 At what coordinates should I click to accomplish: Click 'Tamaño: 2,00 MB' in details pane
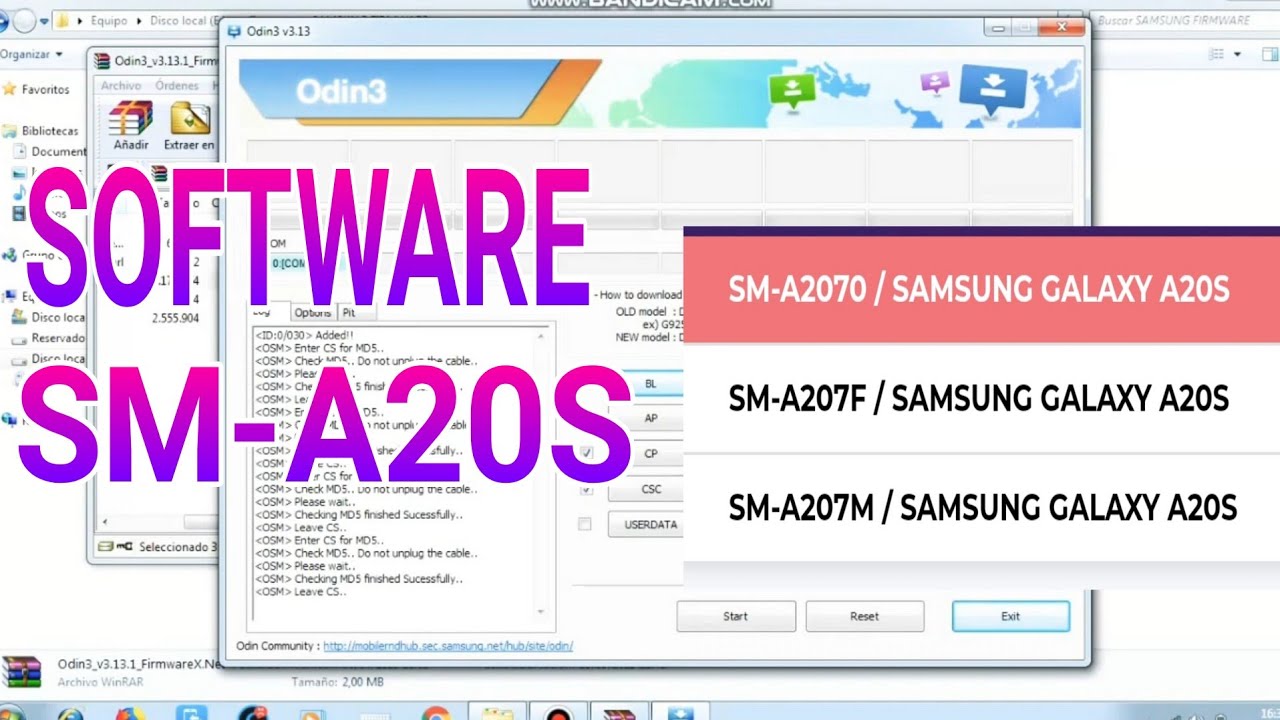click(337, 682)
